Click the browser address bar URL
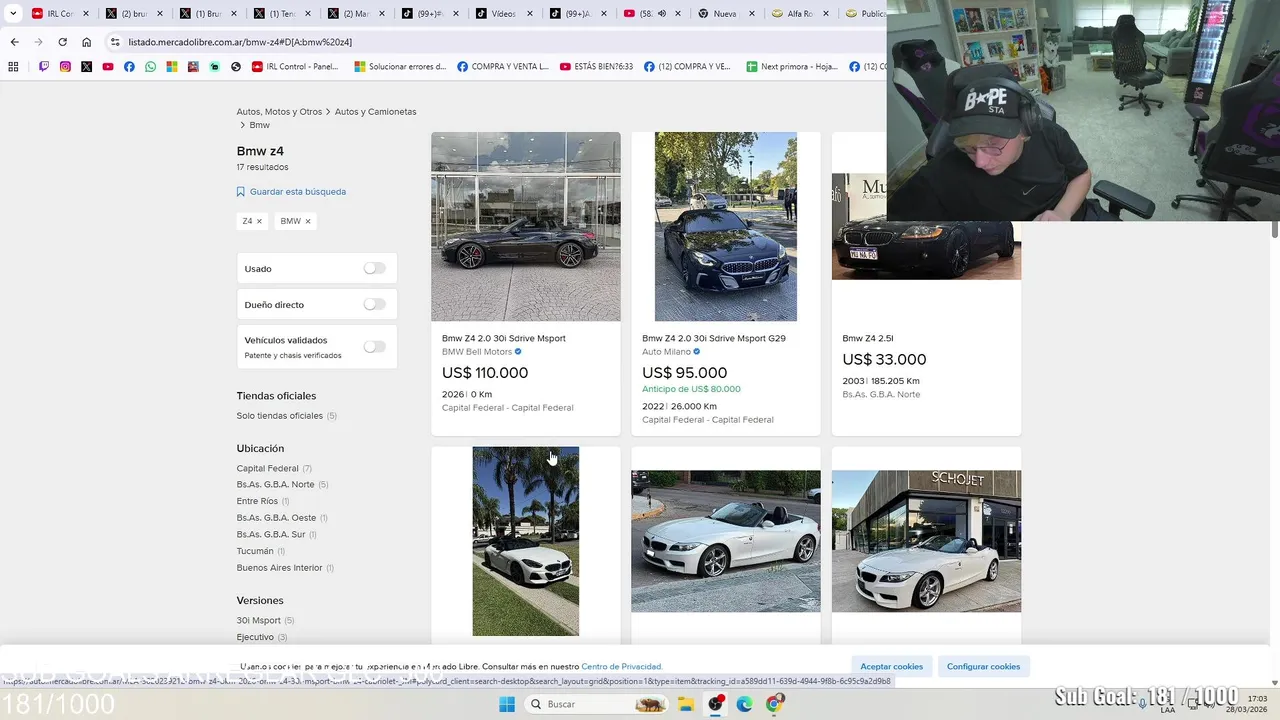The width and height of the screenshot is (1280, 720). (x=240, y=42)
